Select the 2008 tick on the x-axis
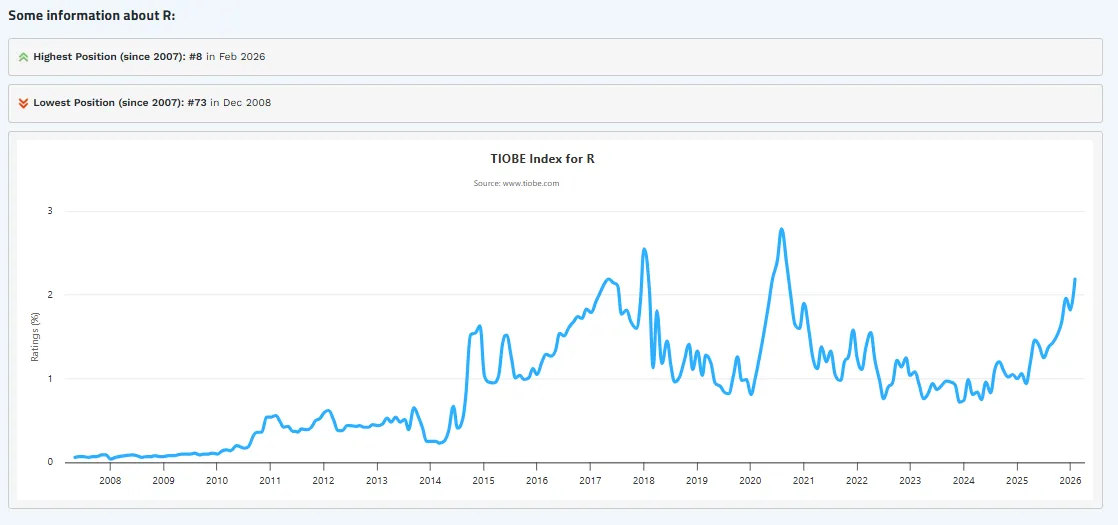The image size is (1118, 525). click(110, 481)
